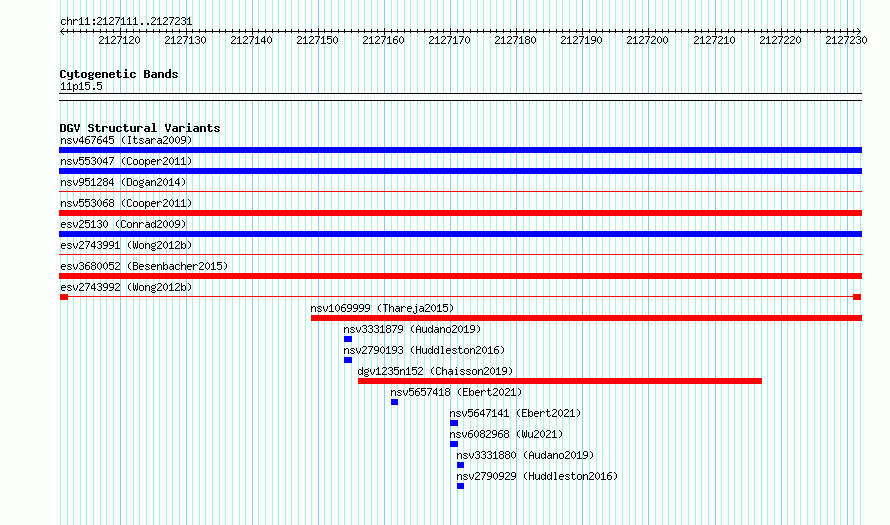Click right red end block of esv2743992

(857, 297)
